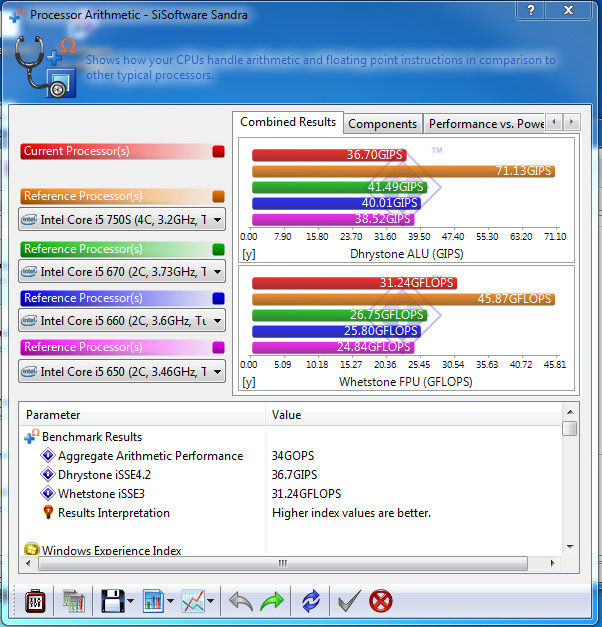Click the 38.52GIPS magenta bar

coord(333,219)
